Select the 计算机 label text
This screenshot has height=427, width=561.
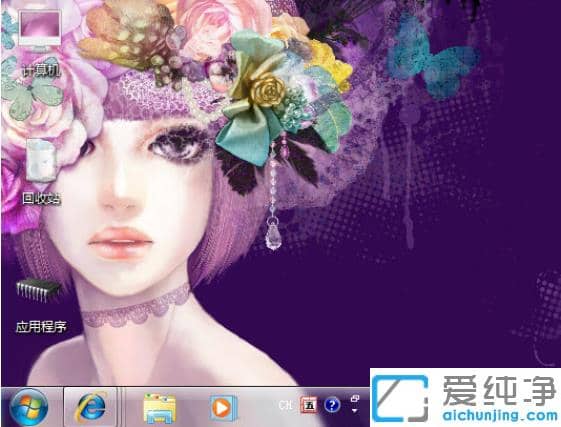click(41, 71)
